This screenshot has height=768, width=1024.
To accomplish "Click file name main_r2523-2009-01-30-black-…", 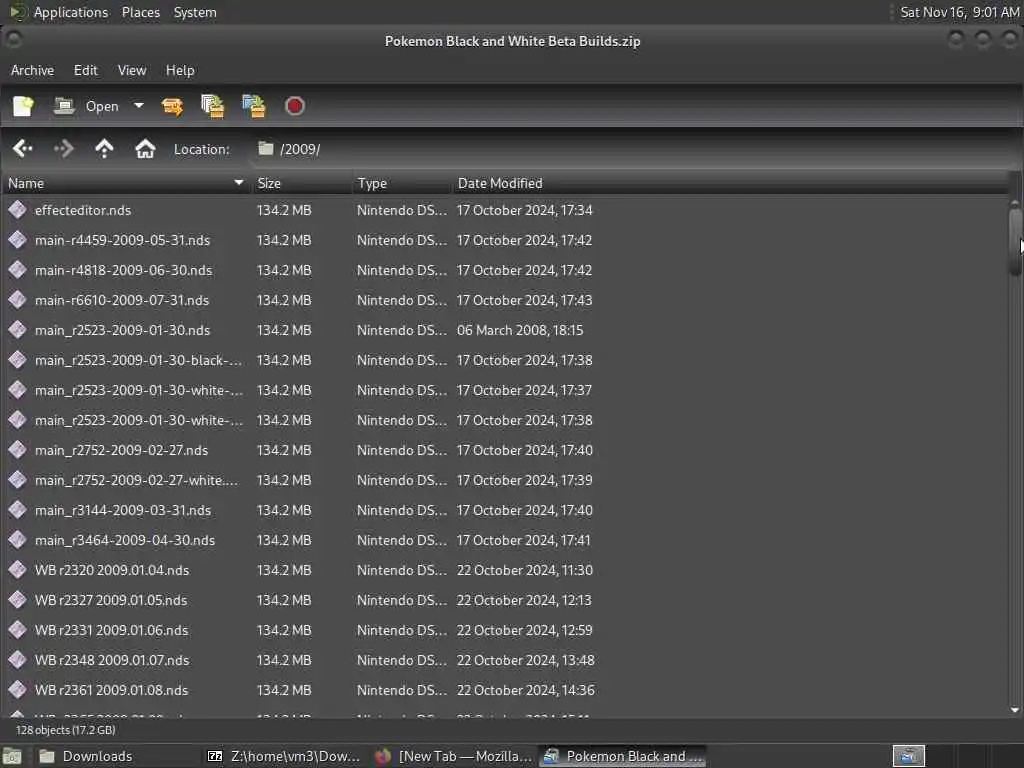I will (138, 360).
